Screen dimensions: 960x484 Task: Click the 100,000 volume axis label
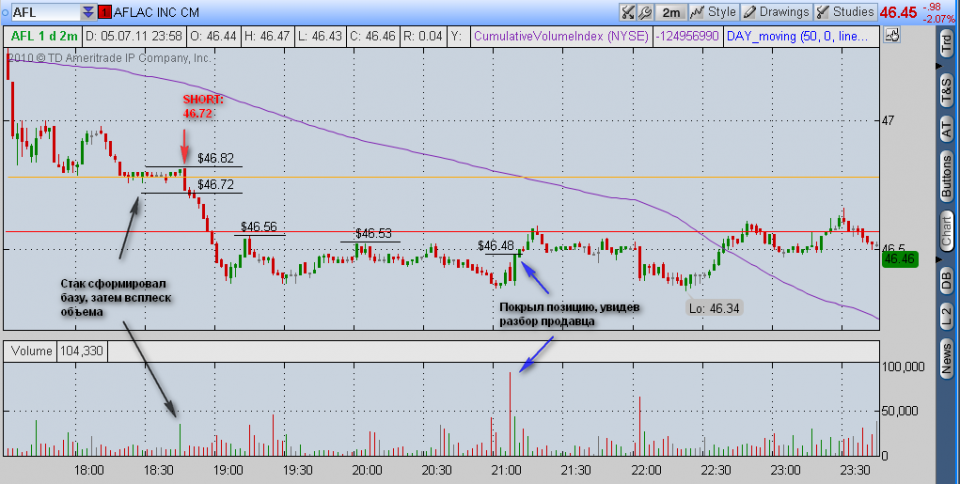point(904,367)
